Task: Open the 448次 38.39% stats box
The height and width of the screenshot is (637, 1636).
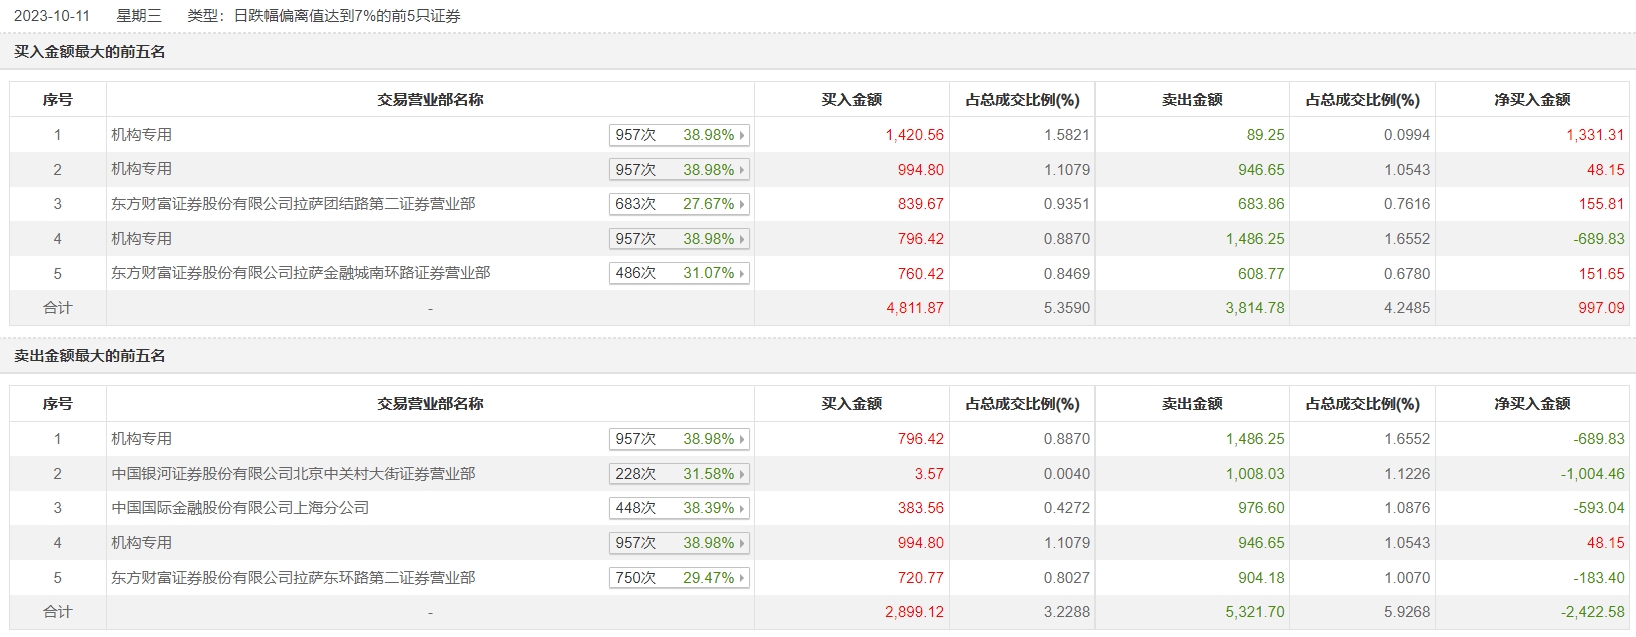Action: [x=679, y=508]
